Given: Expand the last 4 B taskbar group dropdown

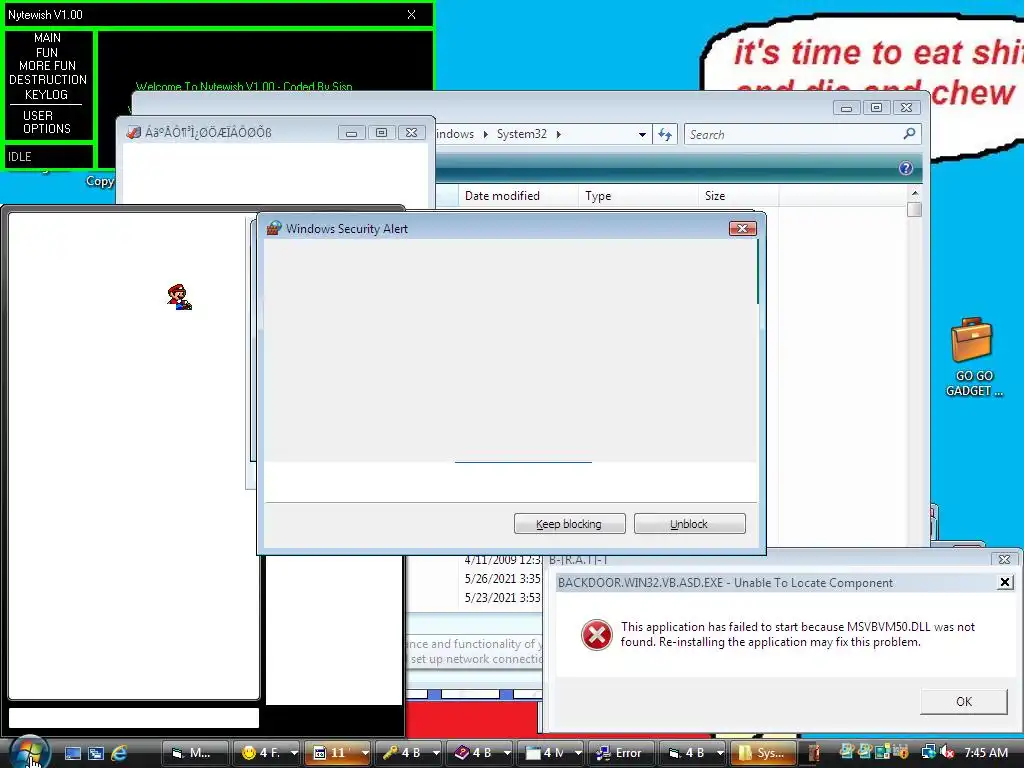Looking at the screenshot, I should click(720, 753).
